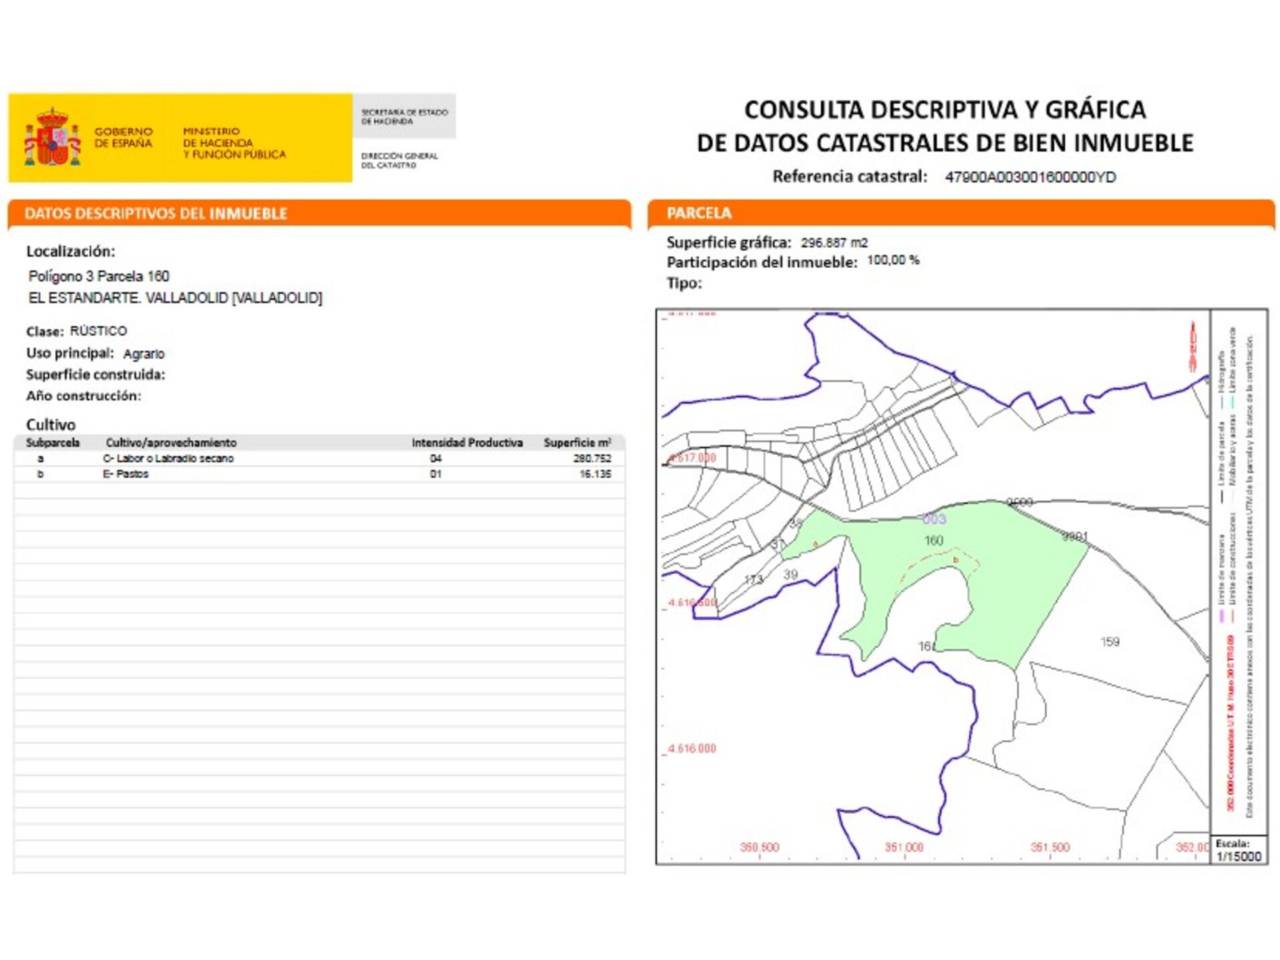Click the 003 polygon label on the map
1280x960 pixels.
pyautogui.click(x=934, y=519)
